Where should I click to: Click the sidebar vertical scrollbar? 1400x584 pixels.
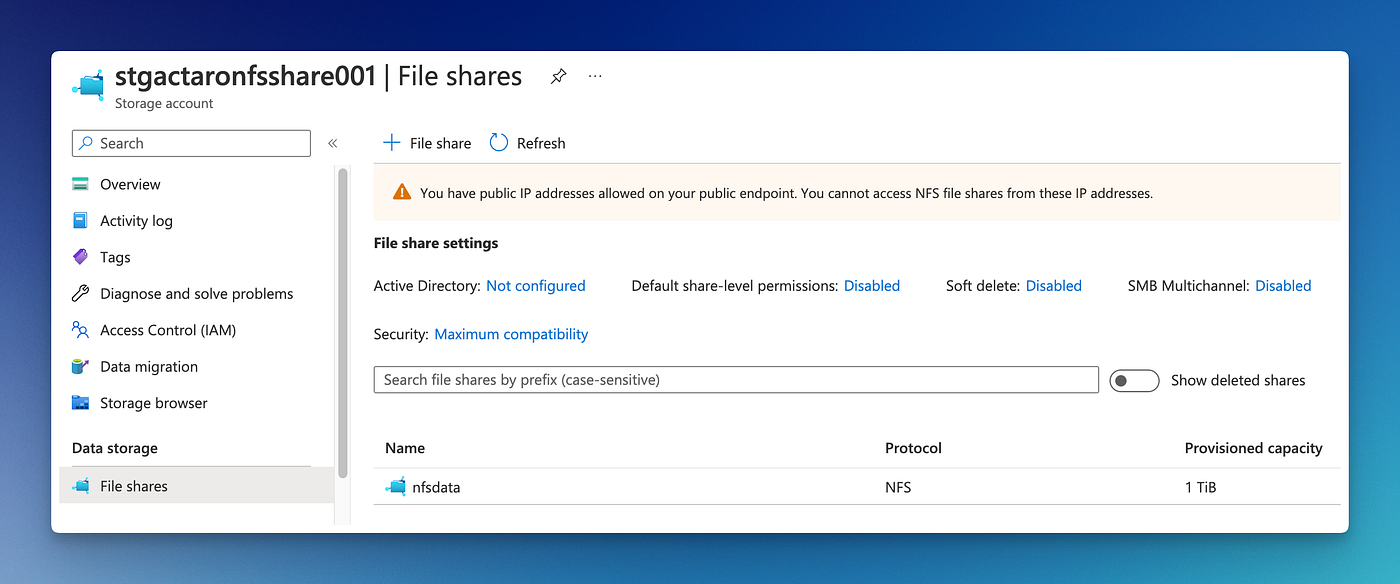tap(343, 323)
